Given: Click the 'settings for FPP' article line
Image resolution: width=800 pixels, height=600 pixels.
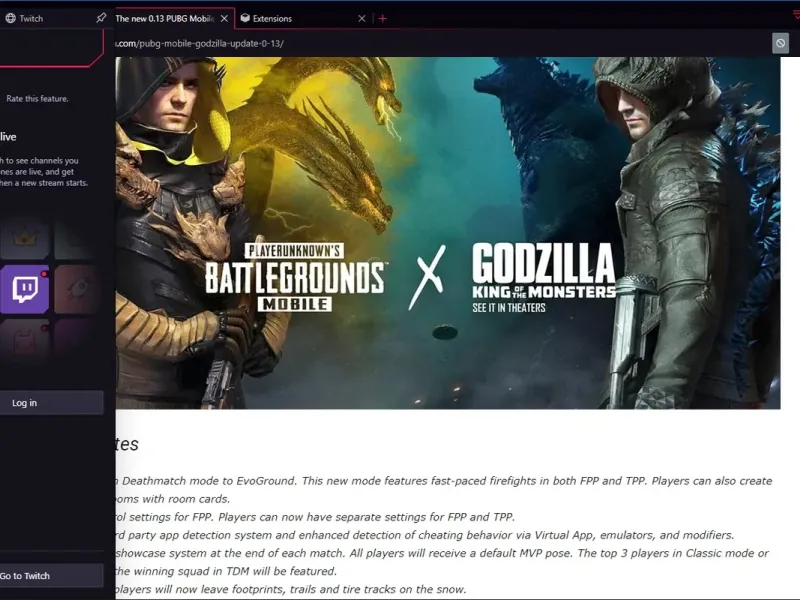Looking at the screenshot, I should click(315, 517).
